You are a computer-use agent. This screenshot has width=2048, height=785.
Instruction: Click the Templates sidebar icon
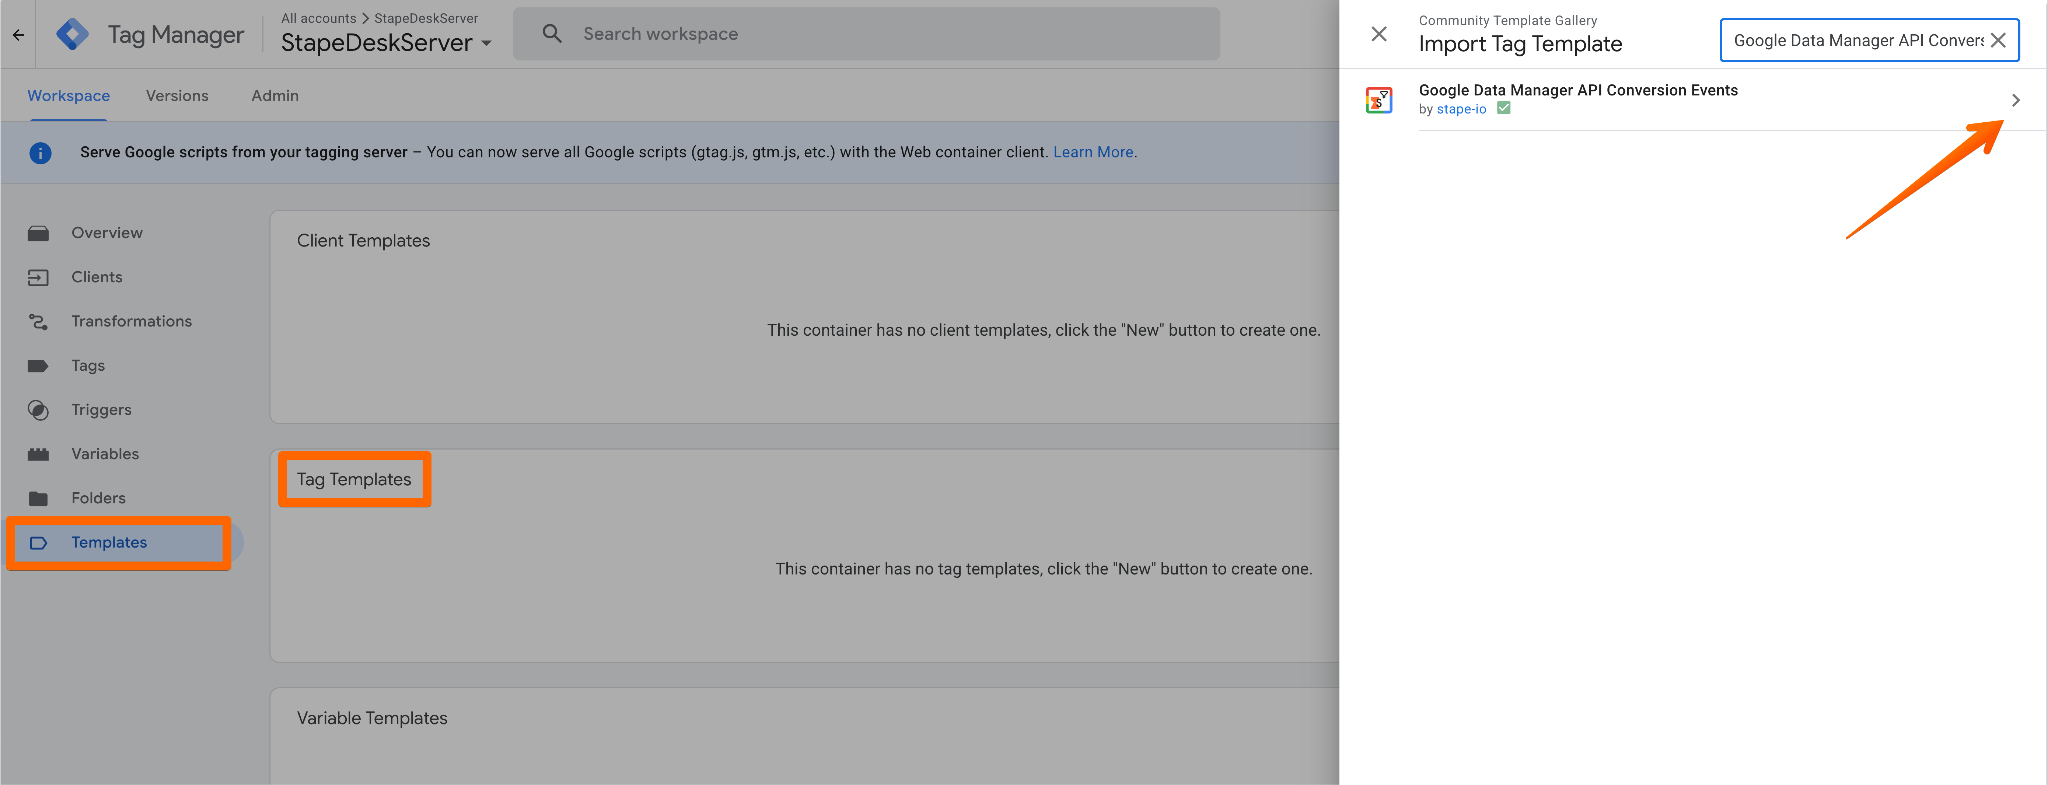click(38, 543)
